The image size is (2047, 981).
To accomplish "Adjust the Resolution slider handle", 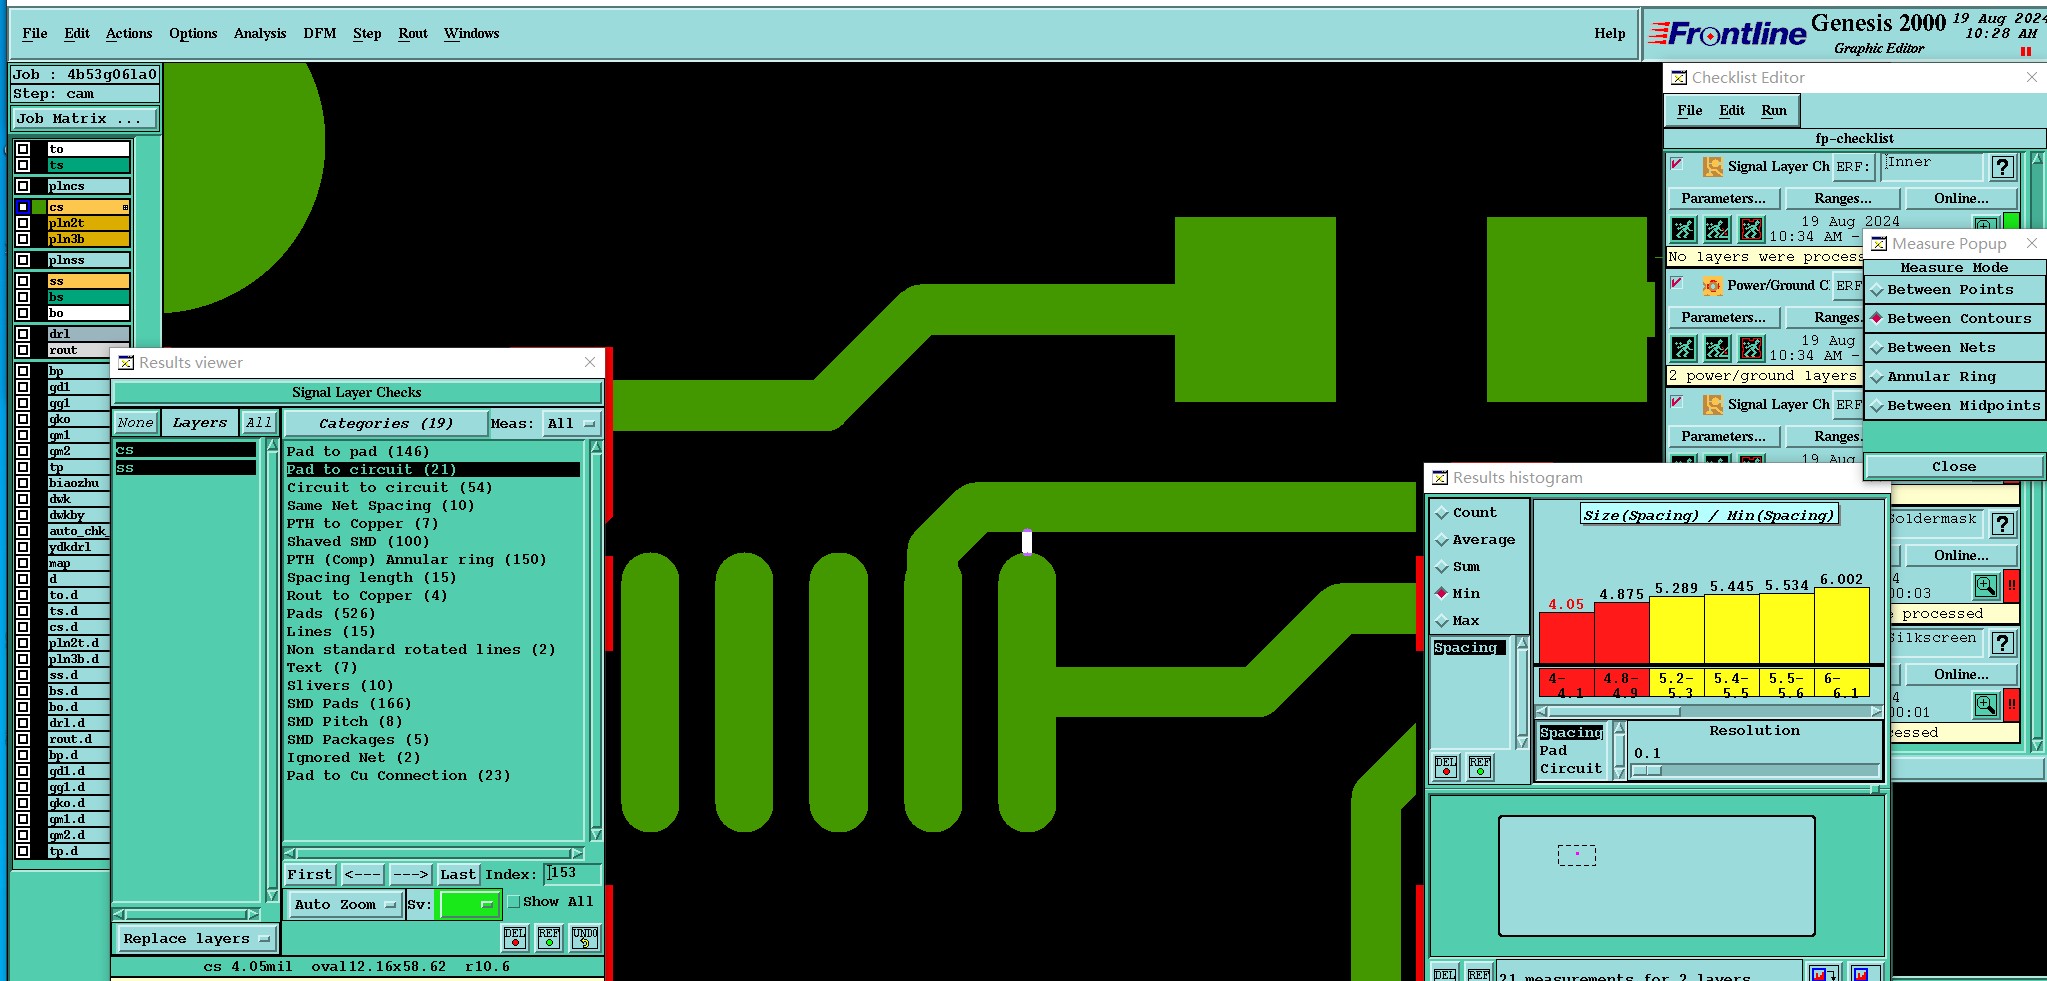I will tap(1647, 771).
